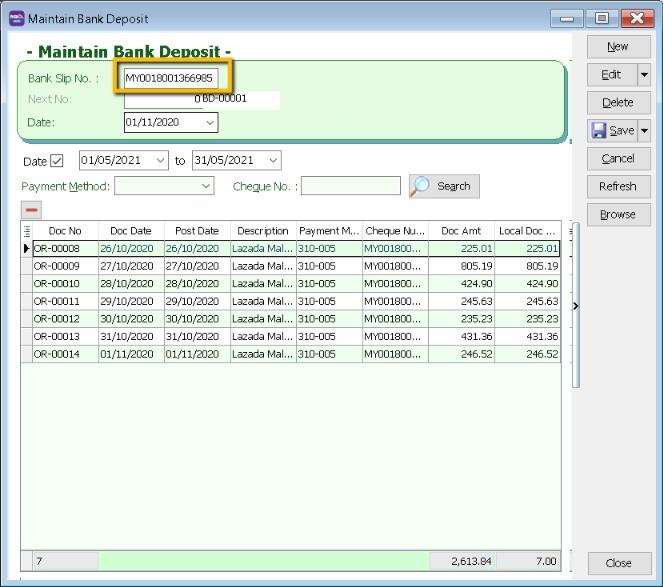Viewport: 663px width, 587px height.
Task: Click the Delete button
Action: [618, 102]
